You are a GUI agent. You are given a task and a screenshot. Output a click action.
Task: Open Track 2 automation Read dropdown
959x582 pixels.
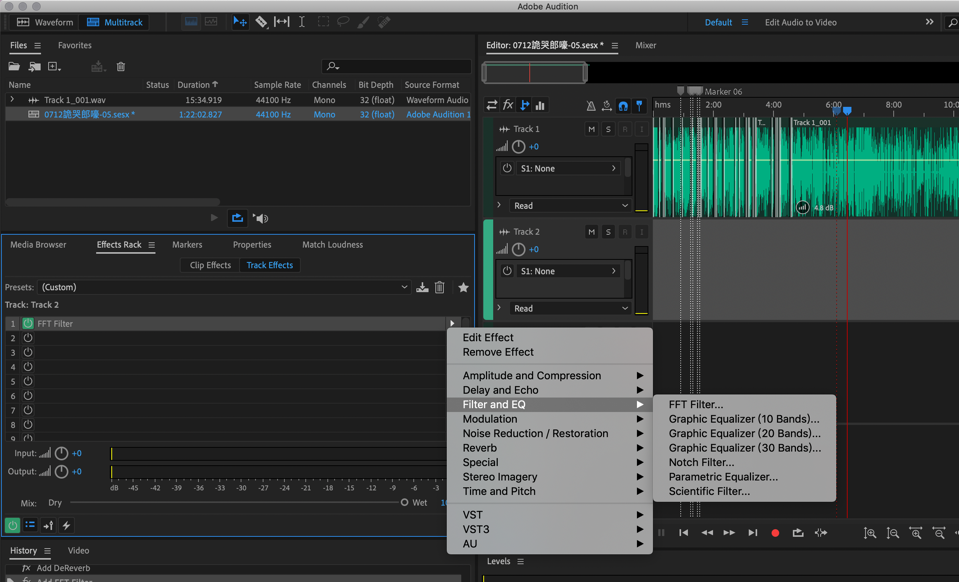(571, 308)
